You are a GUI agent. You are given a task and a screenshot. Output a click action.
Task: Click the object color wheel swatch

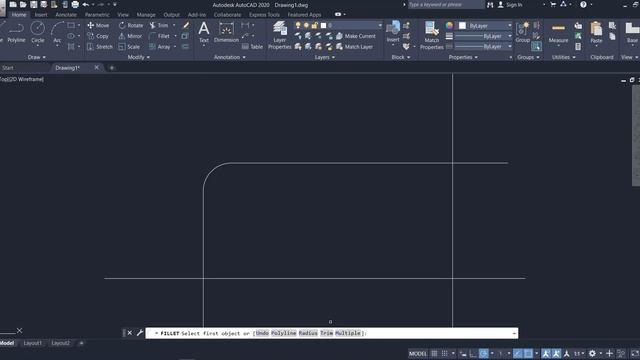pyautogui.click(x=449, y=26)
